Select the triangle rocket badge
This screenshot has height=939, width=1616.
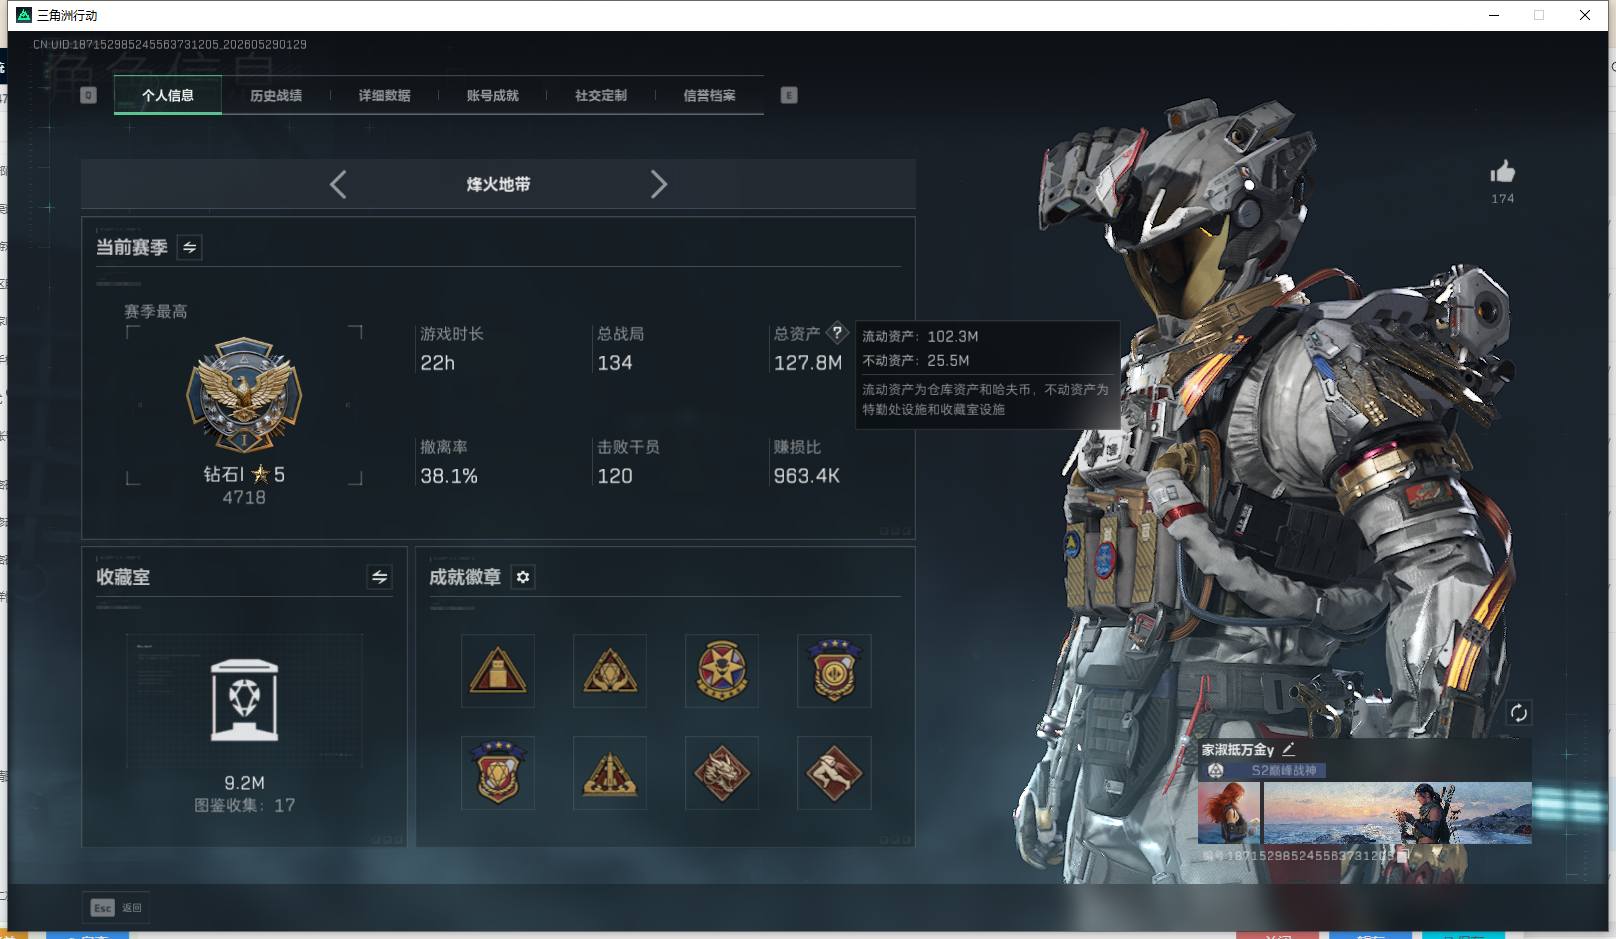coord(610,773)
